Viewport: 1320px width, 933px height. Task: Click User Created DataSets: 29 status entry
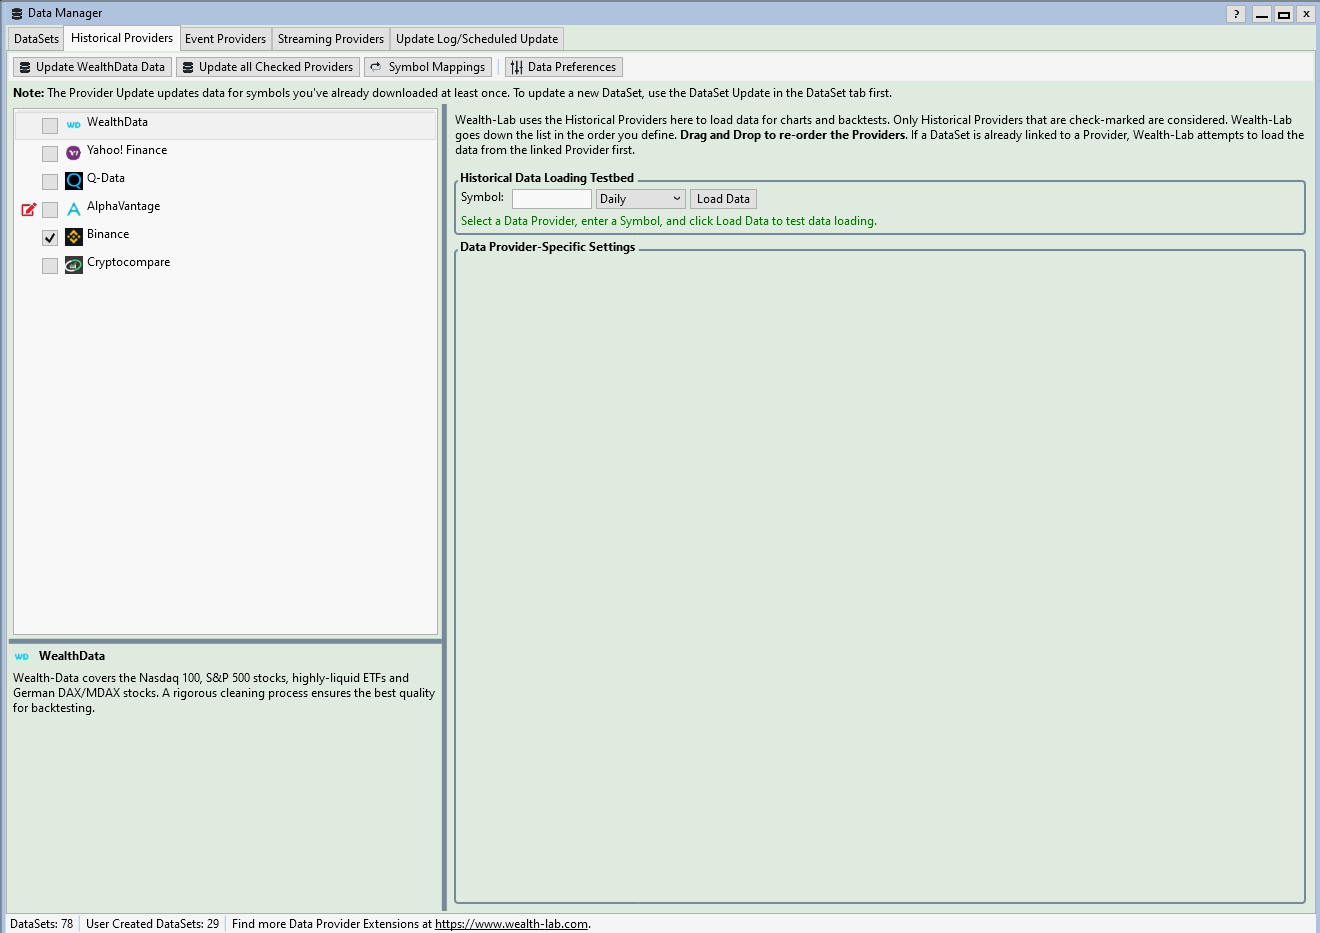tap(152, 924)
